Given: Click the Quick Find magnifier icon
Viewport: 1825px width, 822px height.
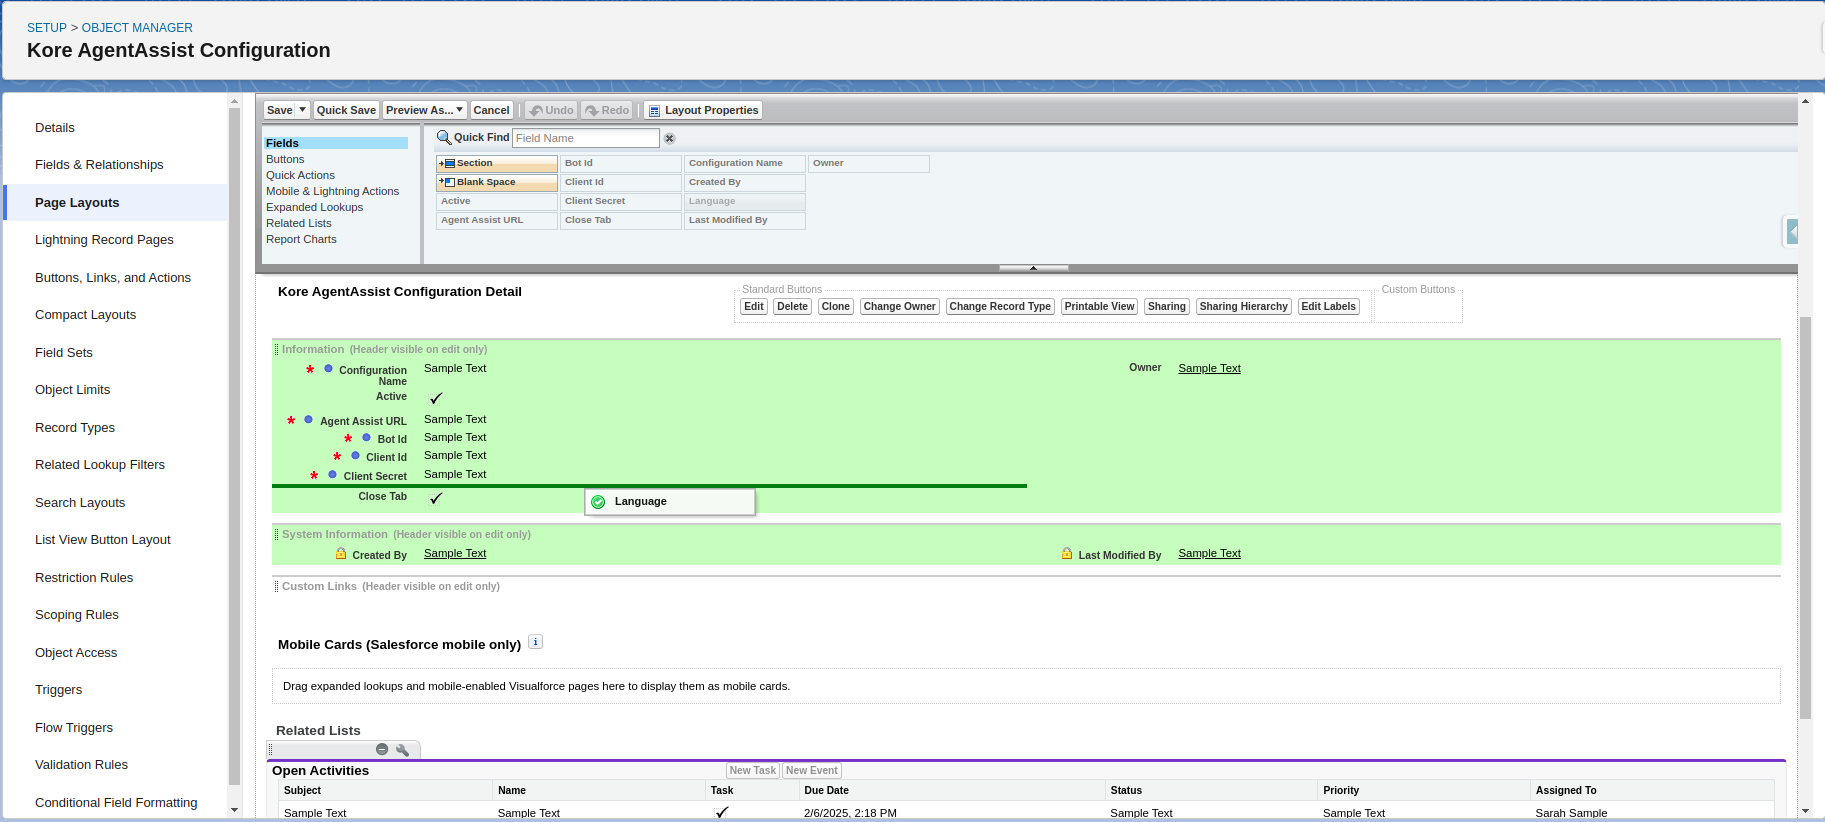Looking at the screenshot, I should (444, 138).
